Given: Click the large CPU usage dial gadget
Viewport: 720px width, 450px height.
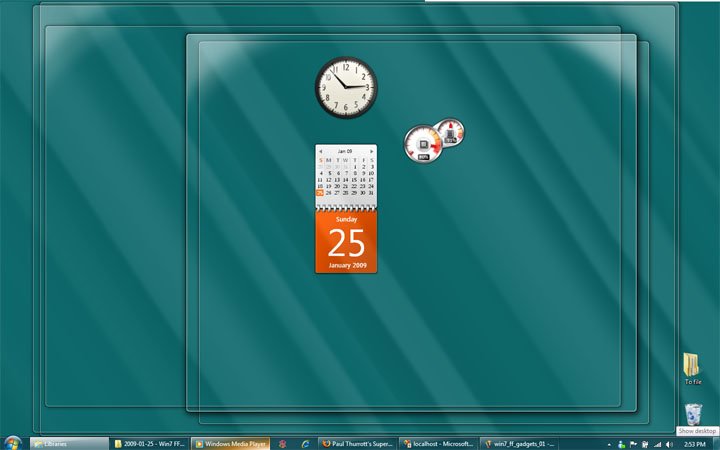Looking at the screenshot, I should click(423, 144).
